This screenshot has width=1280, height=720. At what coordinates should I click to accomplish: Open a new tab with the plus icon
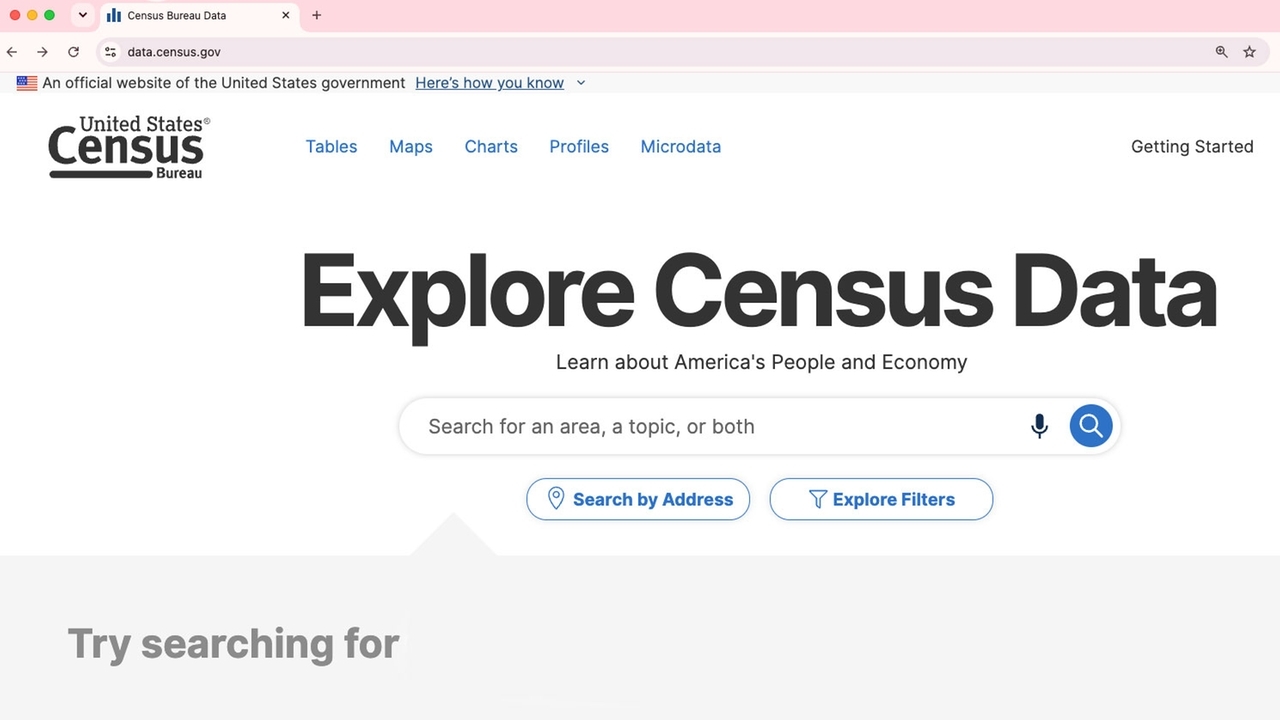(316, 15)
